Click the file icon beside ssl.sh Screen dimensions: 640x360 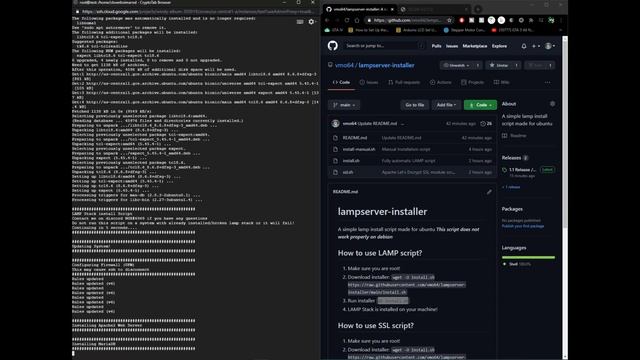click(x=336, y=172)
